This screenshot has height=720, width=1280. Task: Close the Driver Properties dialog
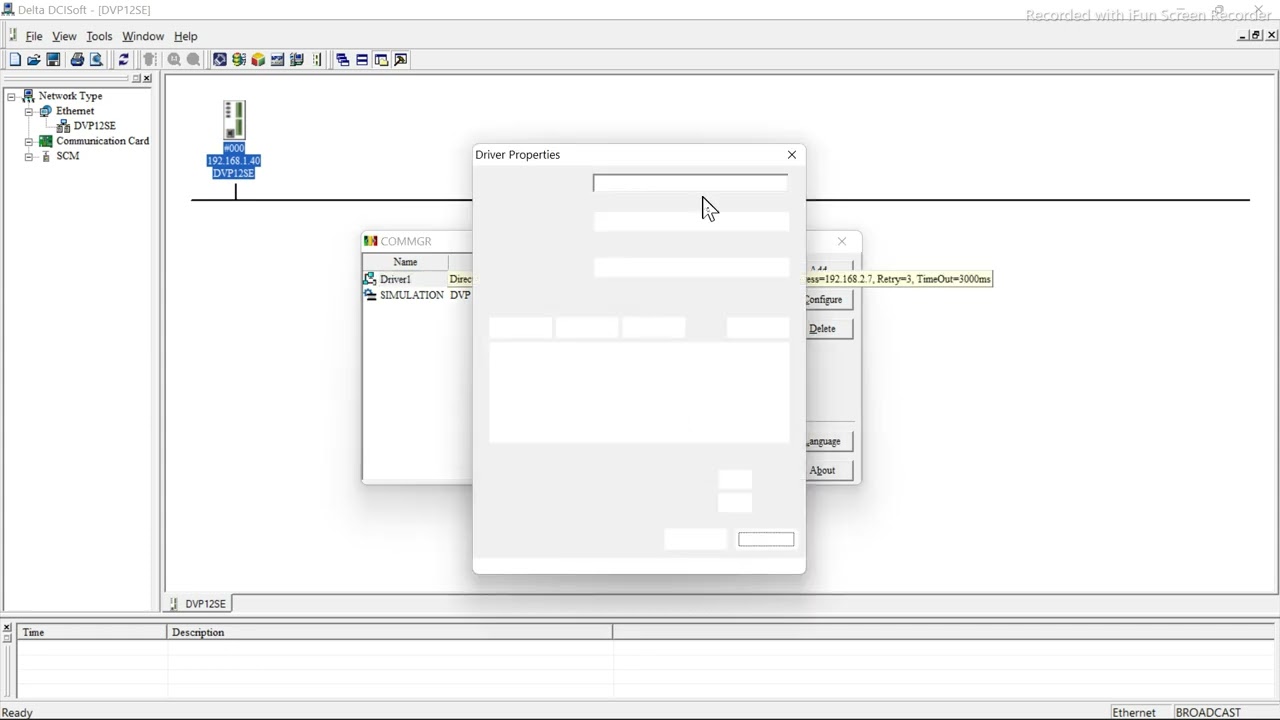792,155
